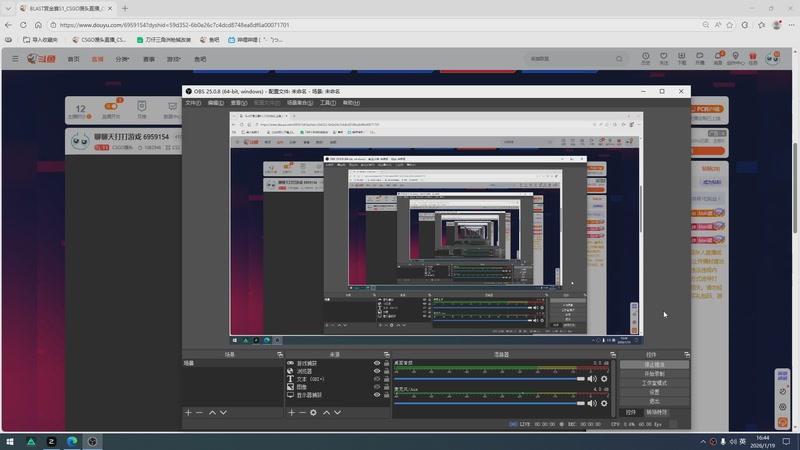800x450 pixels.
Task: Toggle lock on 文本 (GDI+) source
Action: tap(386, 379)
